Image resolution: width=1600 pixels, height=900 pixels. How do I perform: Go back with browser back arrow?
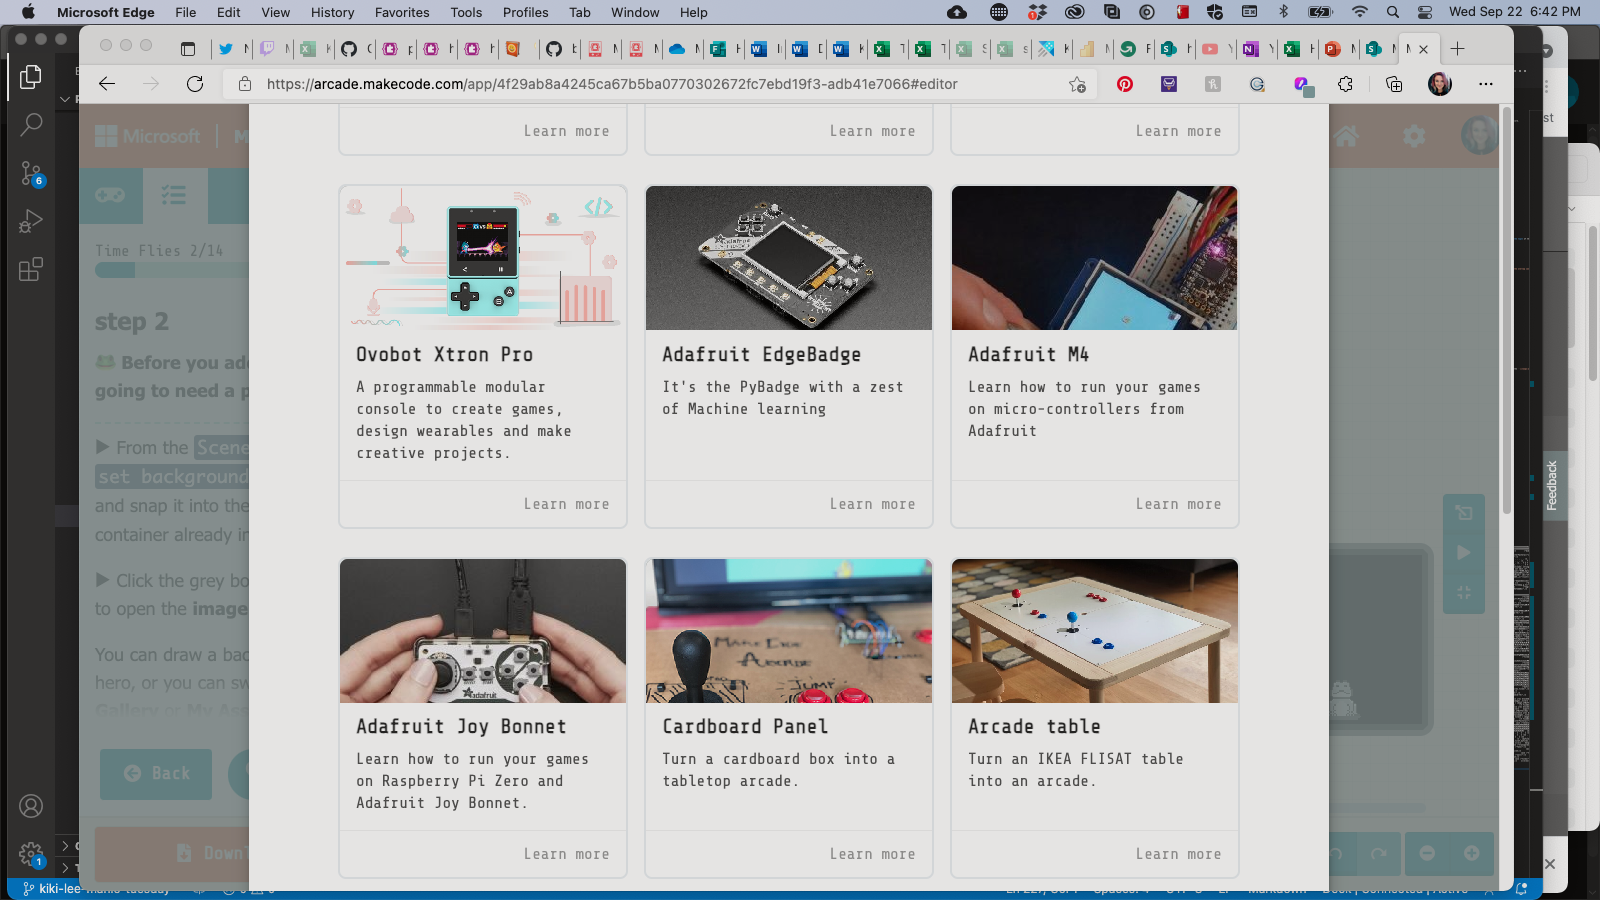(107, 84)
